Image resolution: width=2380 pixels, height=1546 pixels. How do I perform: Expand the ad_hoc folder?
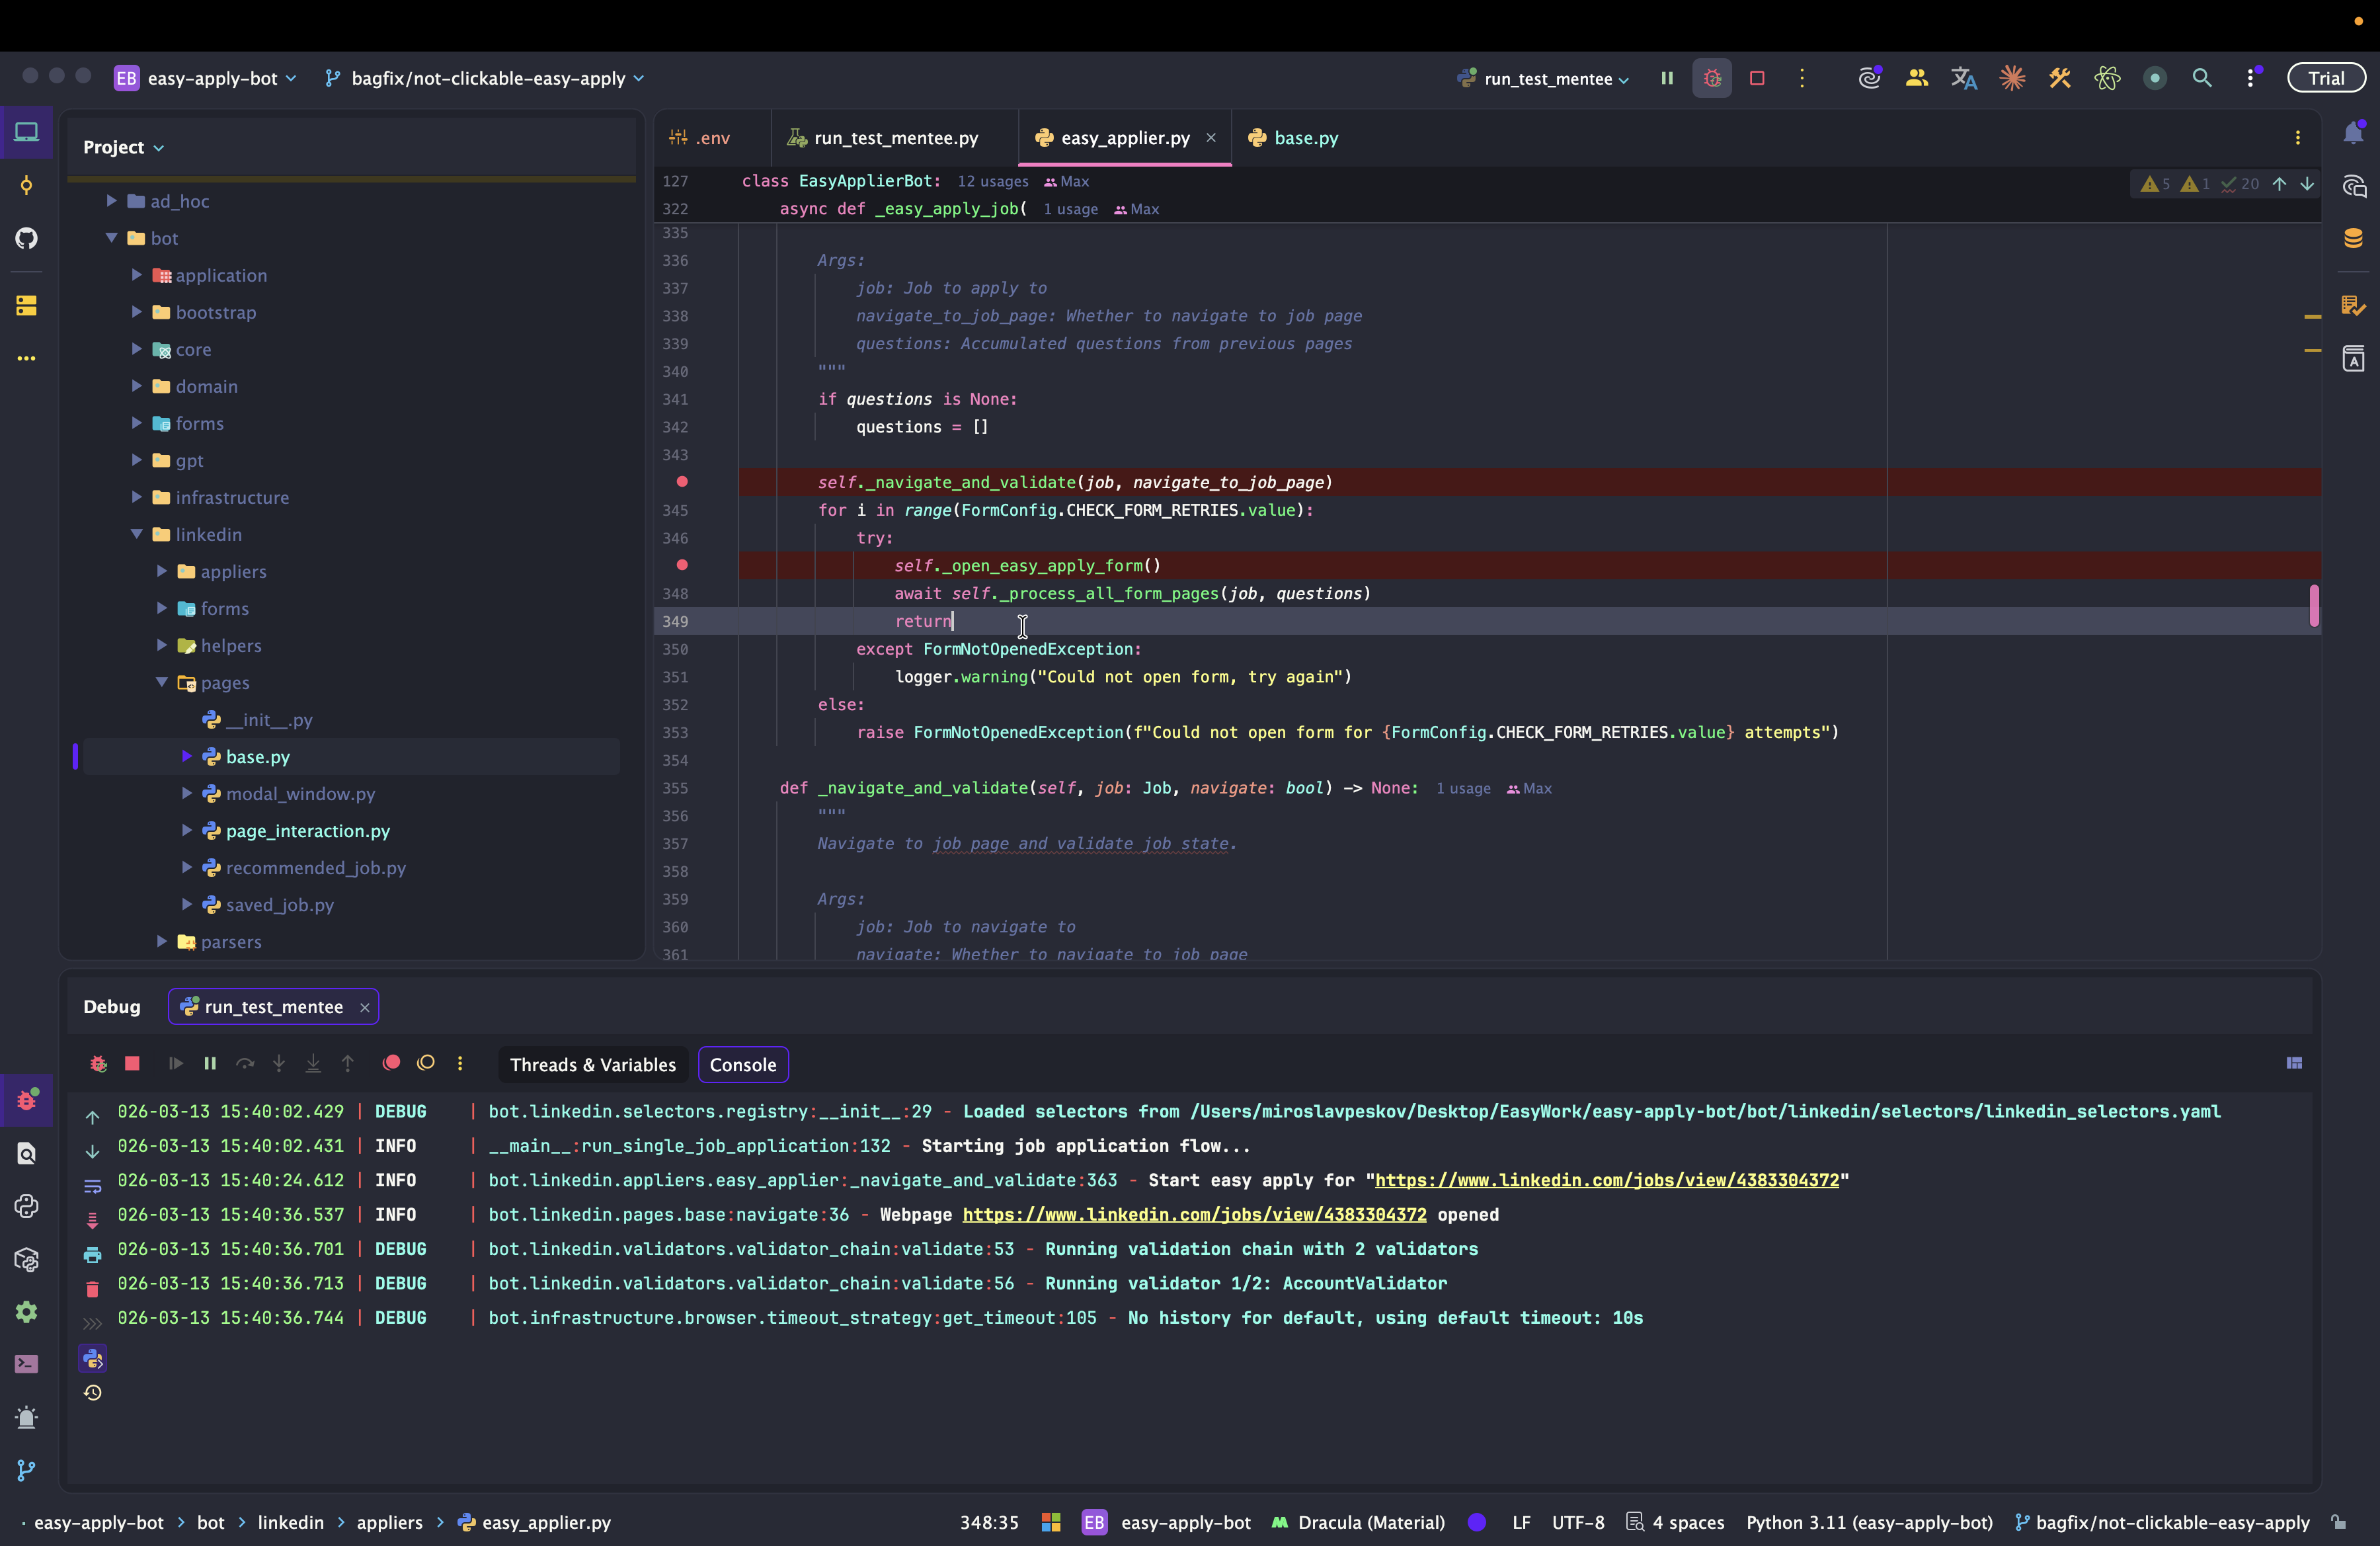(x=112, y=201)
